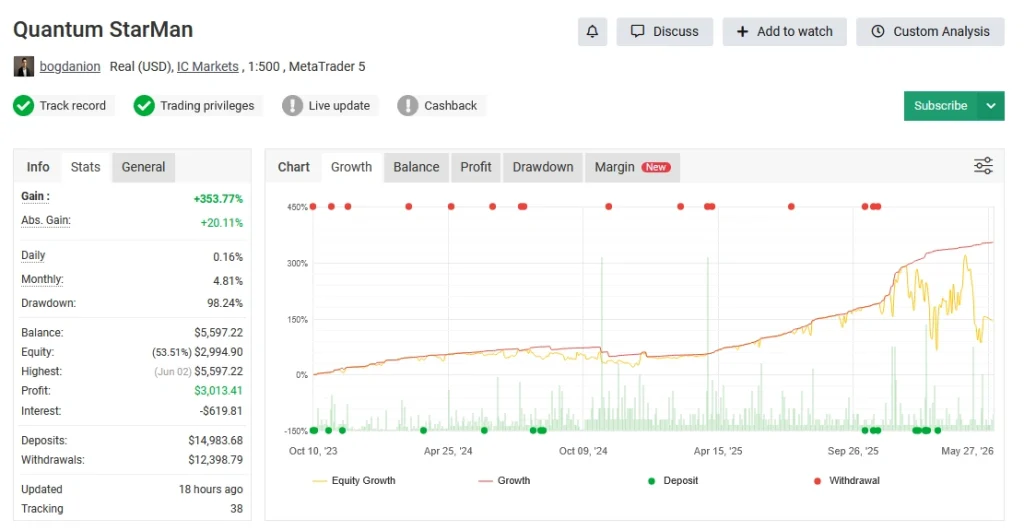The width and height of the screenshot is (1024, 531).
Task: Click the Add to watch button
Action: point(784,31)
